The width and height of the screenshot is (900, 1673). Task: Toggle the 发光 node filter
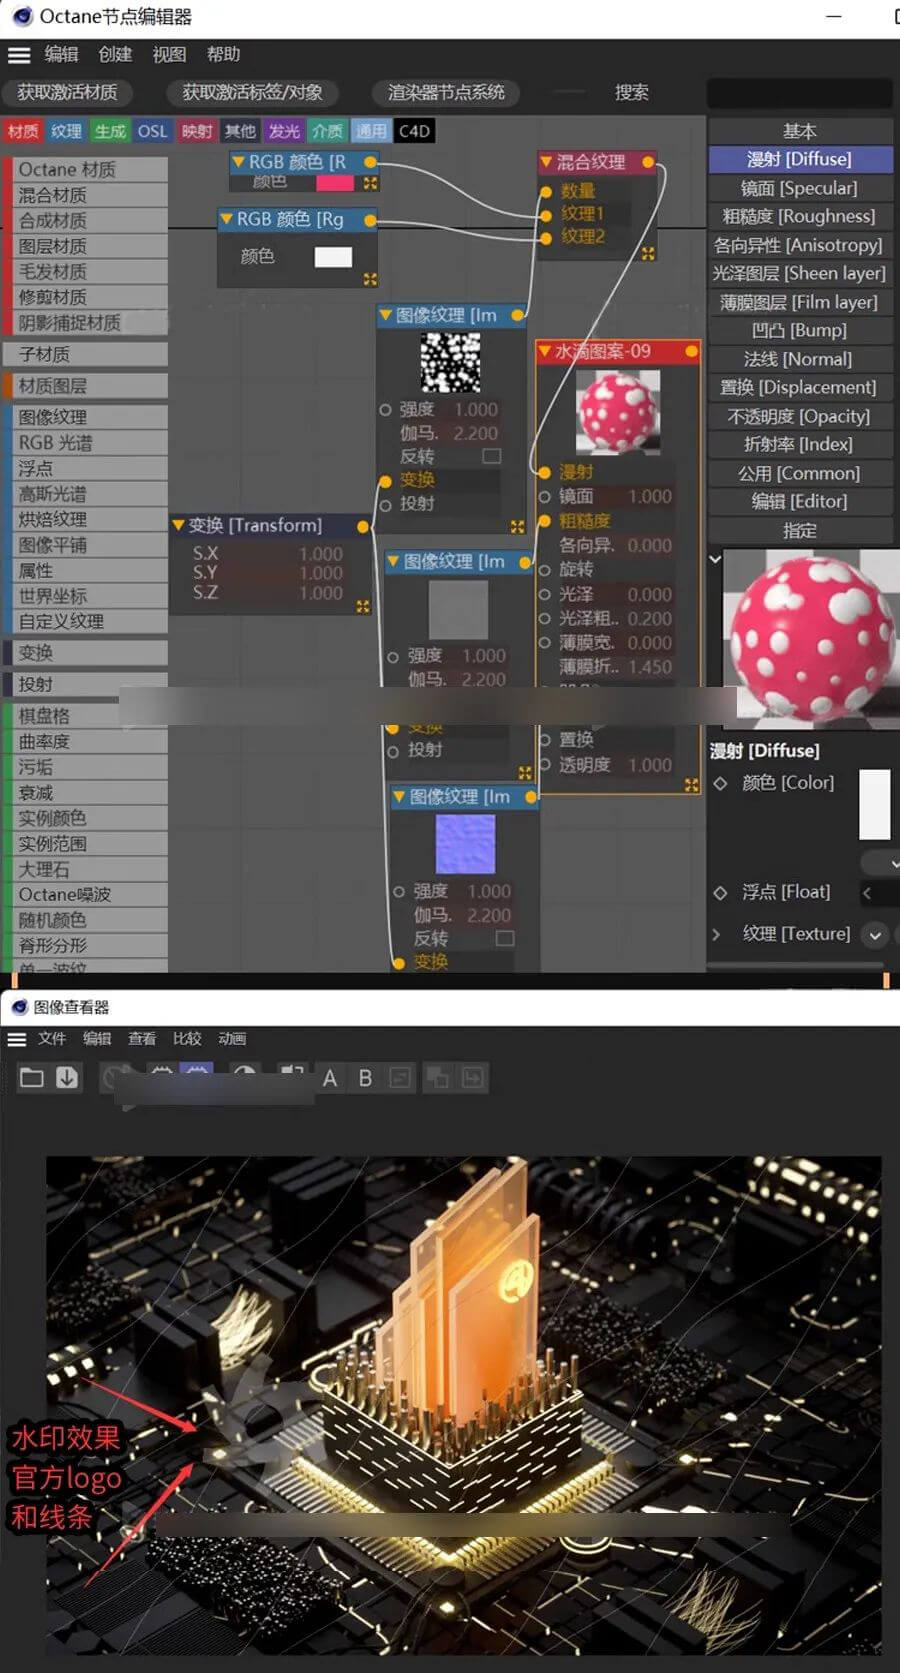coord(284,131)
